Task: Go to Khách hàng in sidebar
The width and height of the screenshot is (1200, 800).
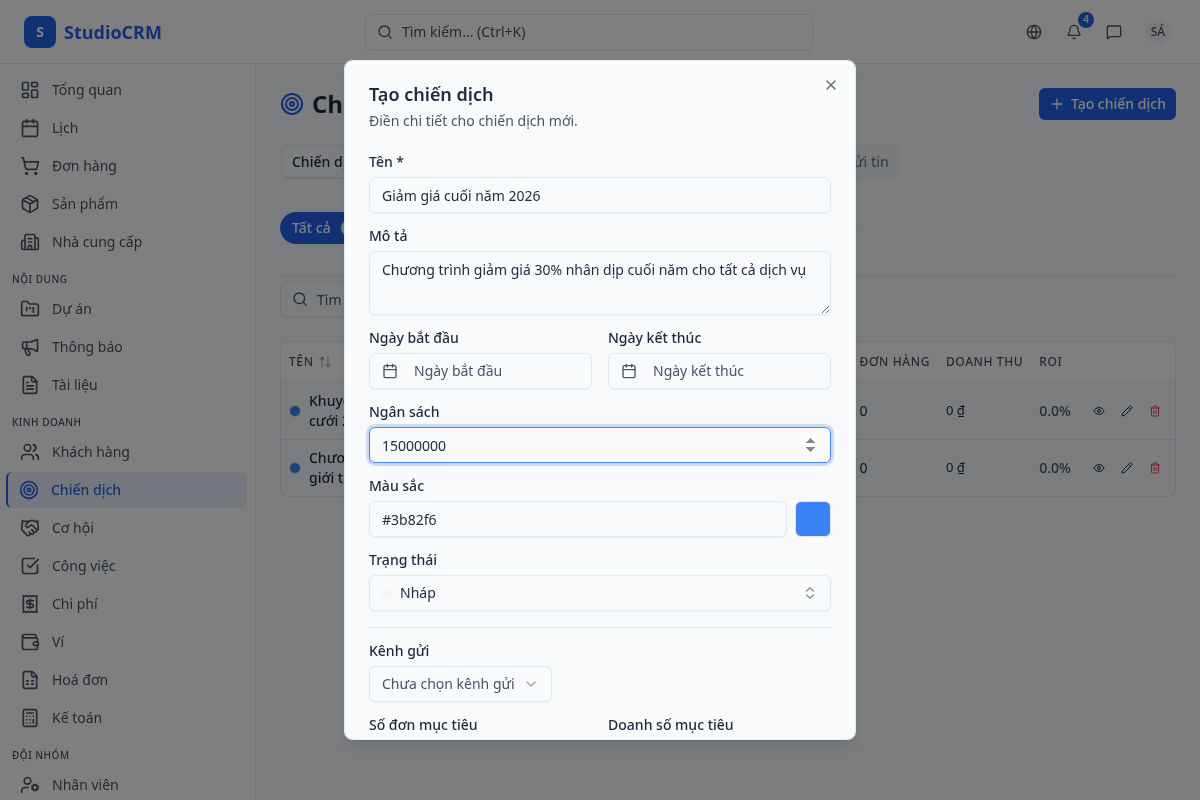Action: (91, 452)
